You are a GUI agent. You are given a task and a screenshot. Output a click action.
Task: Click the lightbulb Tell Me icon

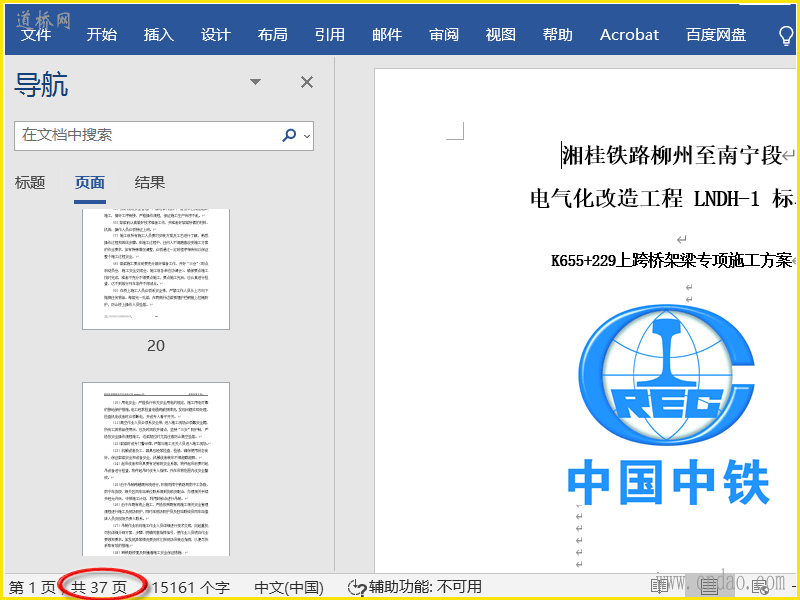pos(786,36)
